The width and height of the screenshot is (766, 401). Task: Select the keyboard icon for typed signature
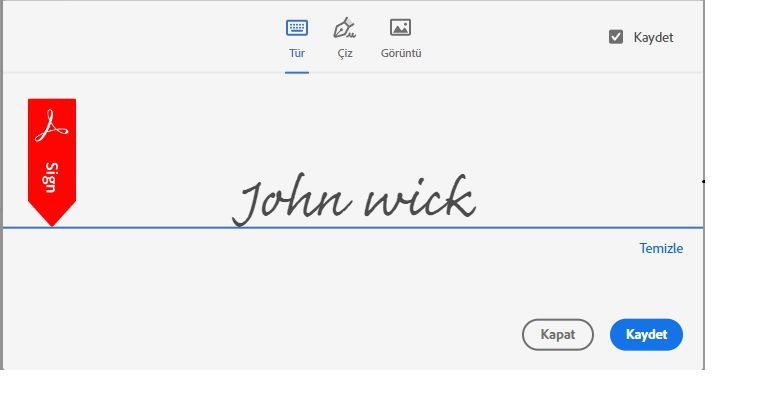297,28
